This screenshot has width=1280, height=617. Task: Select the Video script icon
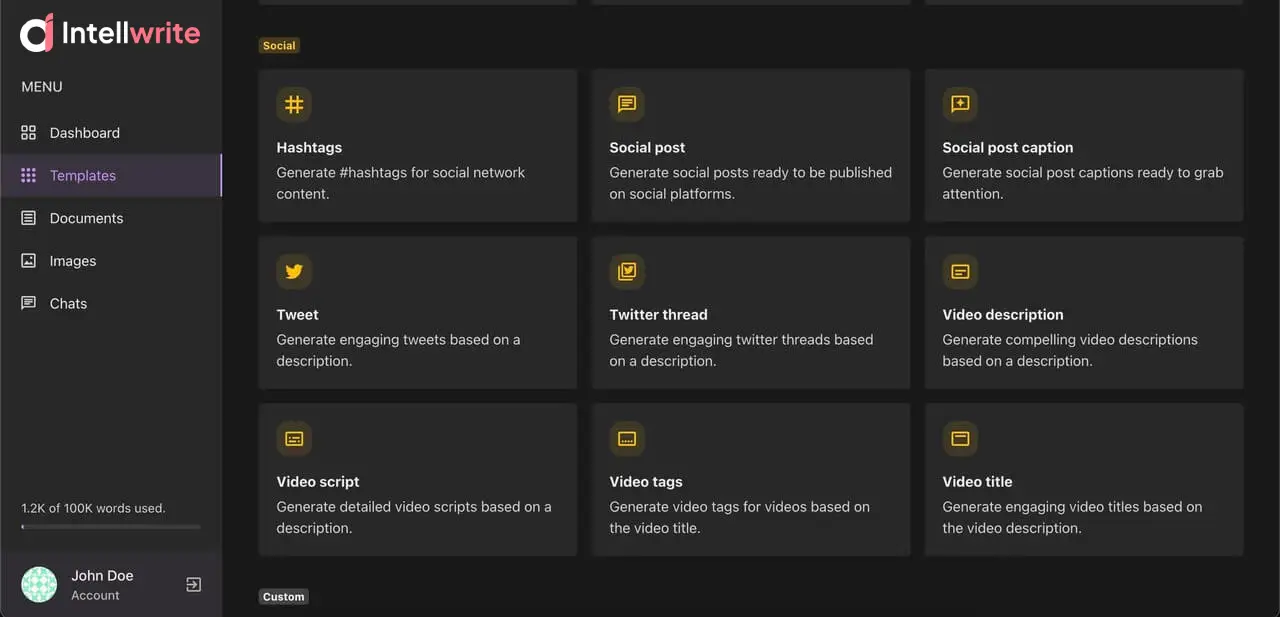[294, 438]
